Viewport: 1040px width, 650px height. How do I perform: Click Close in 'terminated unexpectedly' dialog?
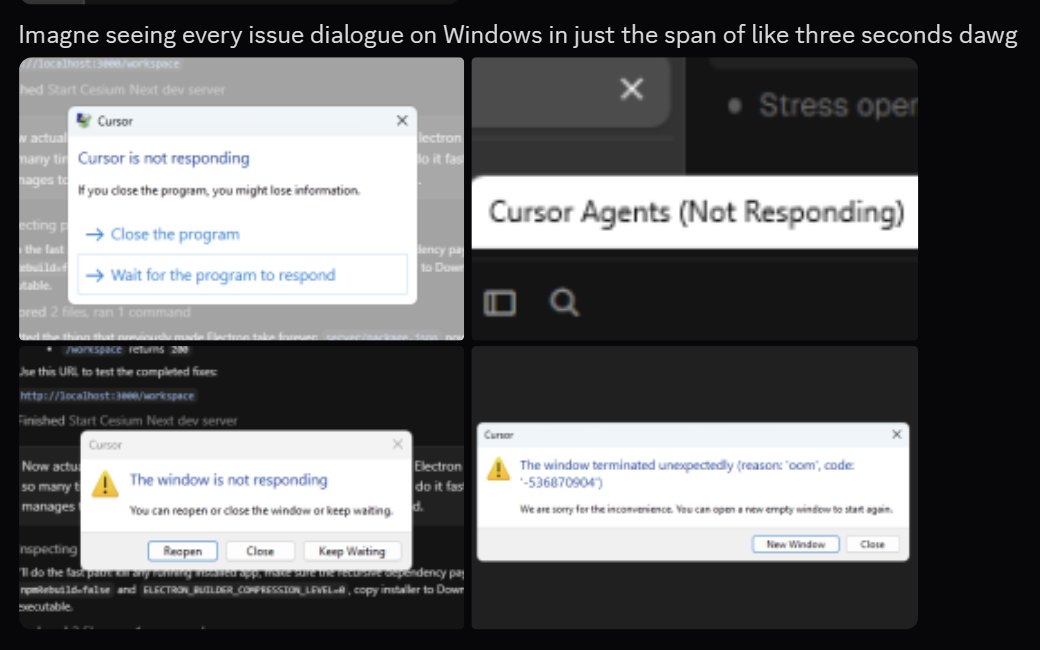[x=872, y=544]
